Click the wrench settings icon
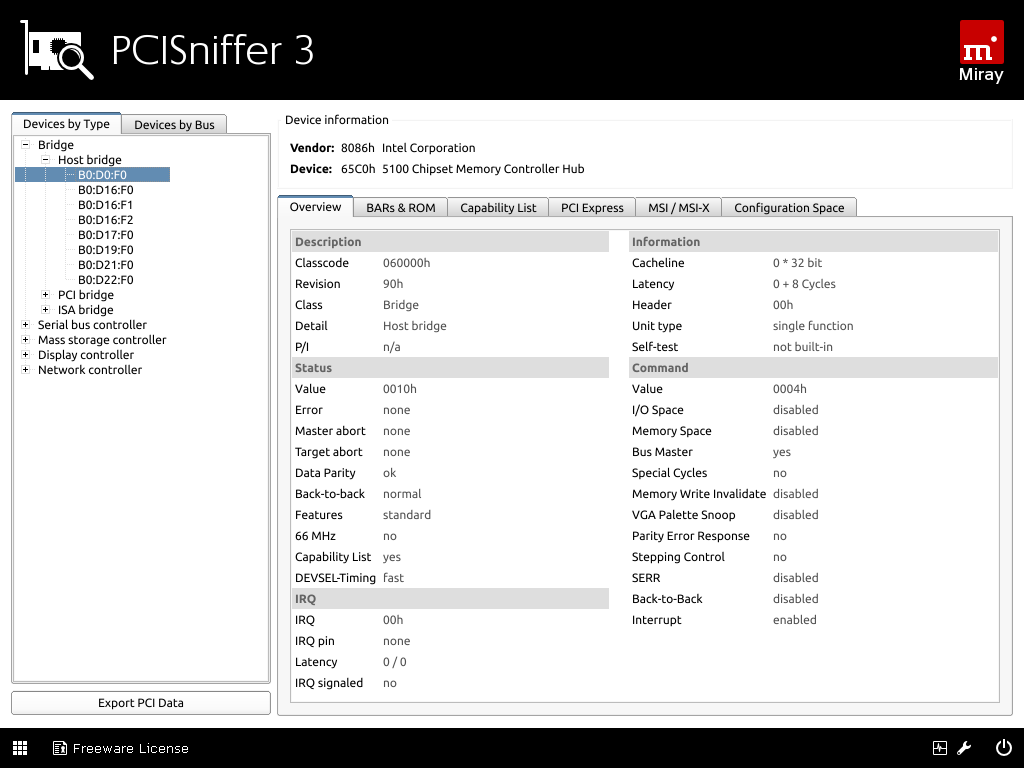This screenshot has height=768, width=1024. click(965, 748)
